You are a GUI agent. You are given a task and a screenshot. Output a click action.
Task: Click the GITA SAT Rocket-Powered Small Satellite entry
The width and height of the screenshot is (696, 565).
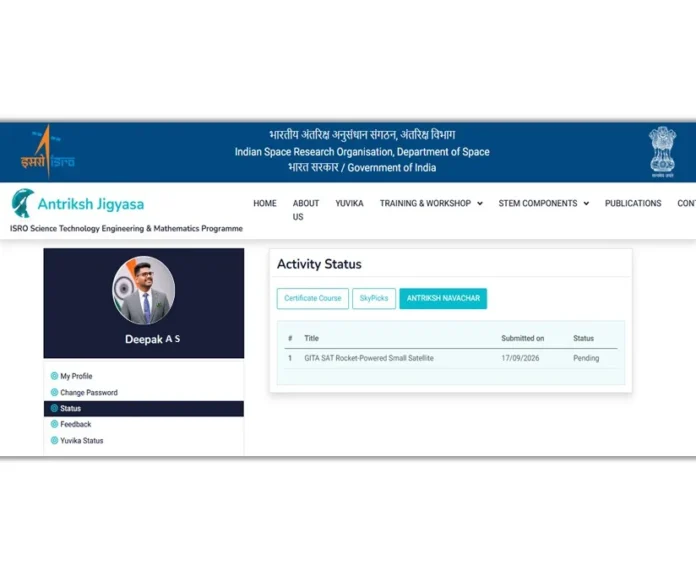click(369, 358)
